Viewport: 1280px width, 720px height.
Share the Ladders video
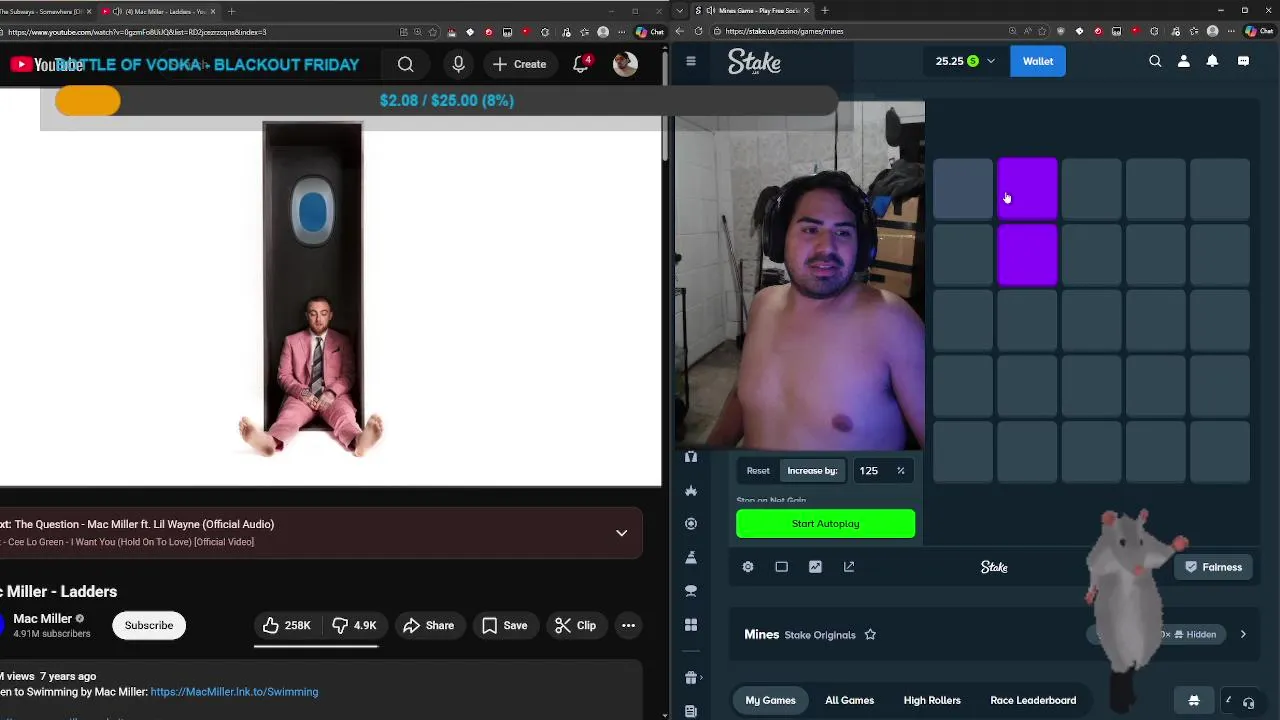[428, 625]
